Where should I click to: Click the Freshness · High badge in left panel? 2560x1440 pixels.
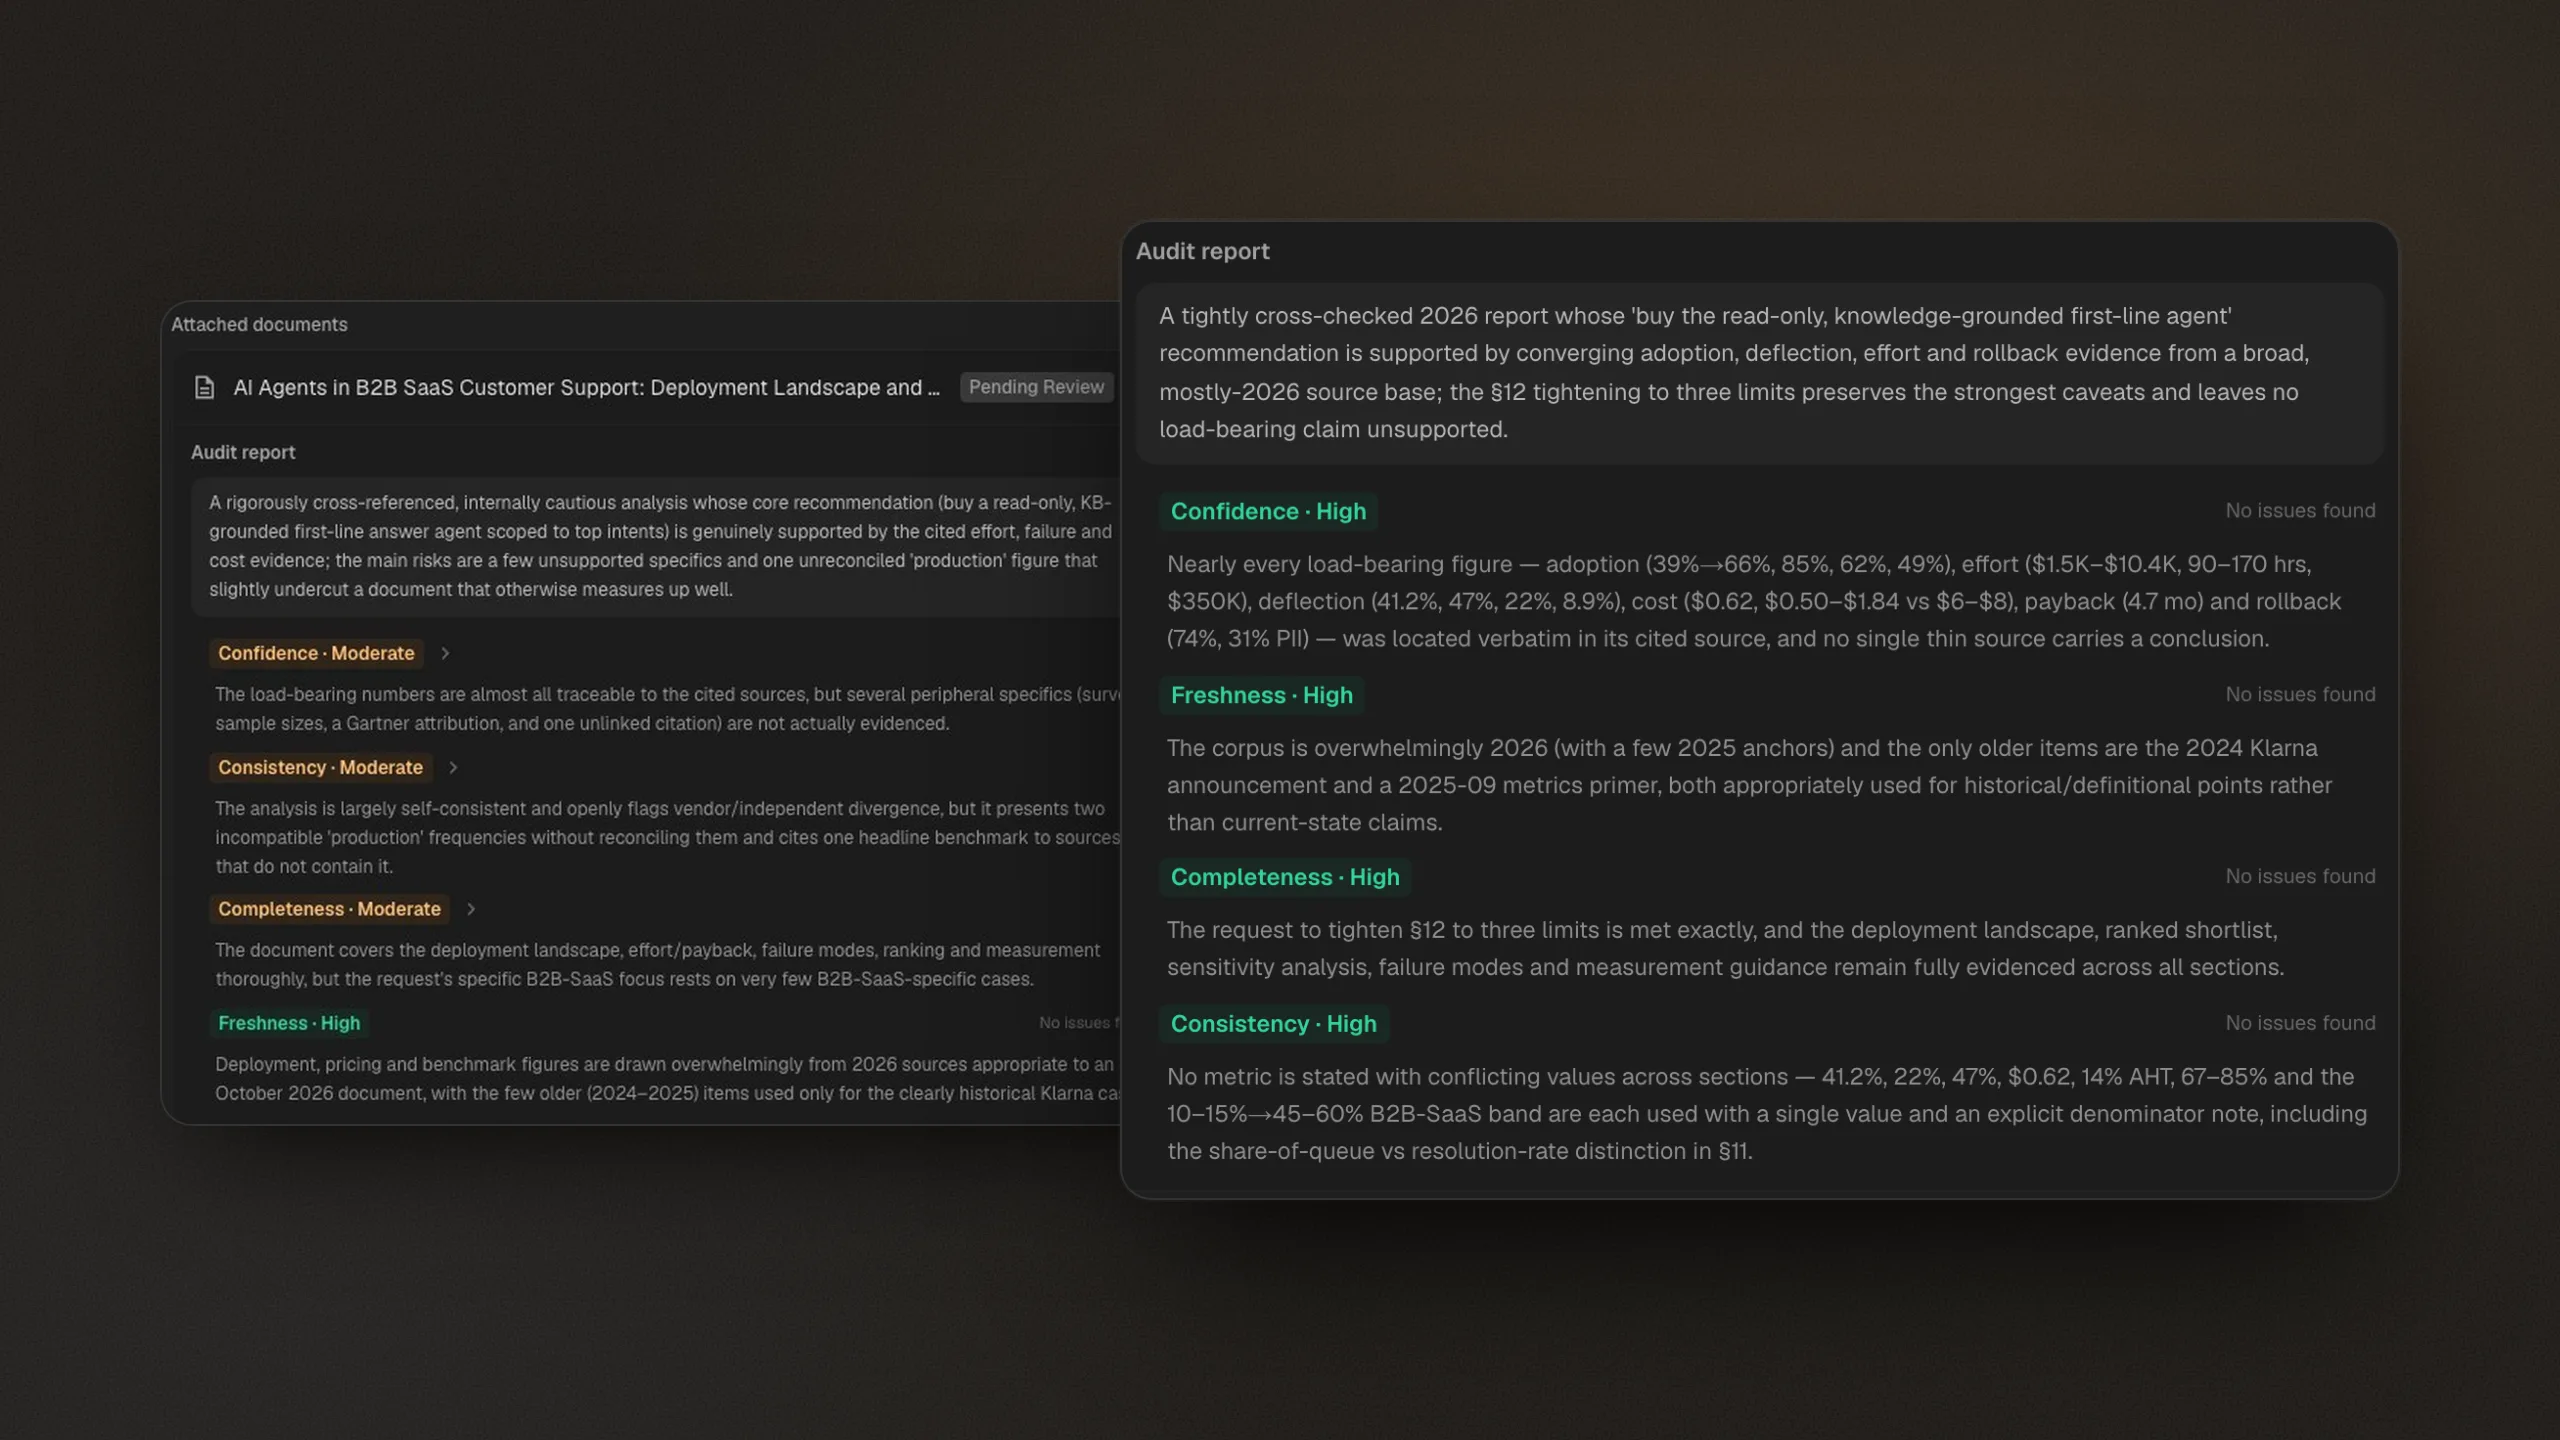(289, 1024)
